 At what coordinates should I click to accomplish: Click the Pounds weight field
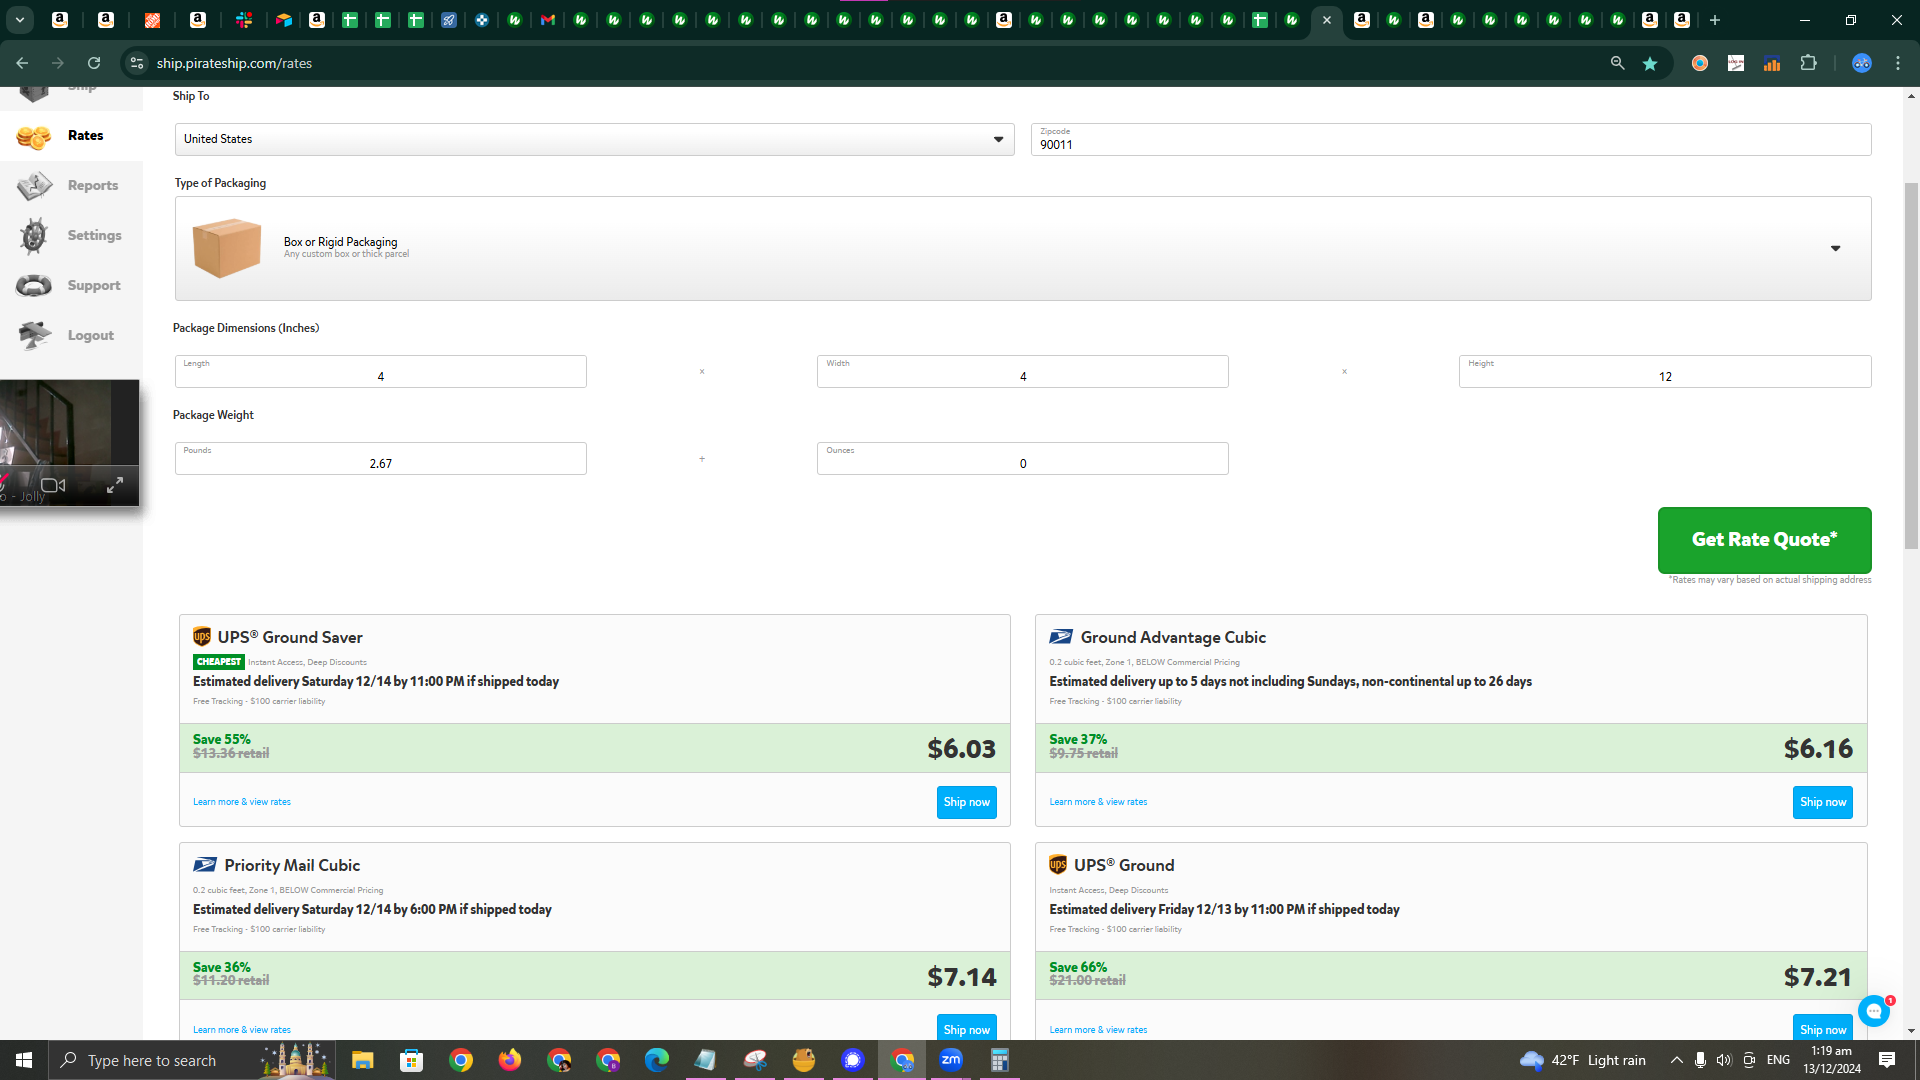[381, 458]
